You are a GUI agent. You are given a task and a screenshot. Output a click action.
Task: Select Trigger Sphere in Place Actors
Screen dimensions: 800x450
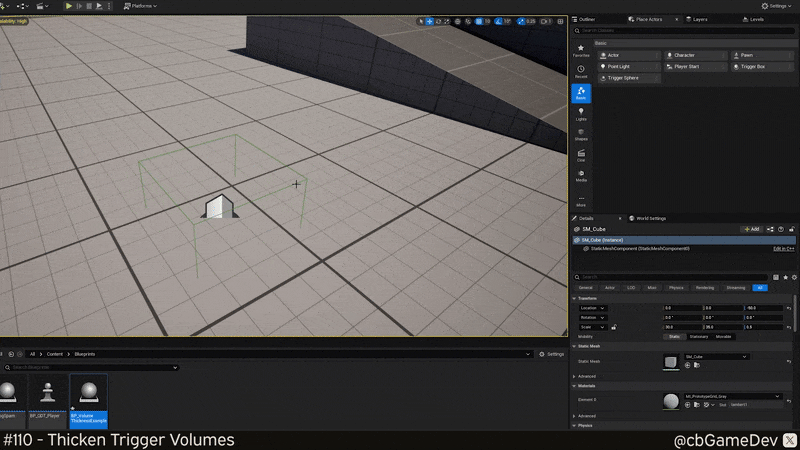630,78
